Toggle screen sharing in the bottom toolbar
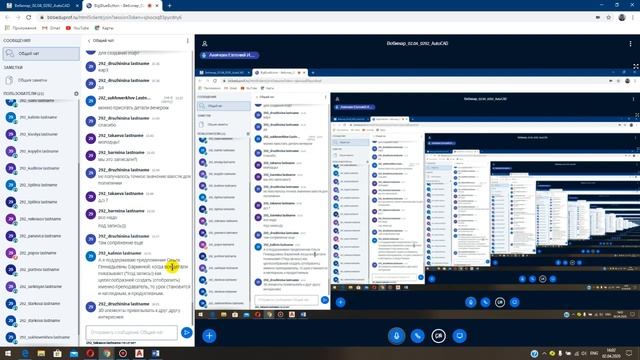The image size is (640, 360). click(460, 336)
